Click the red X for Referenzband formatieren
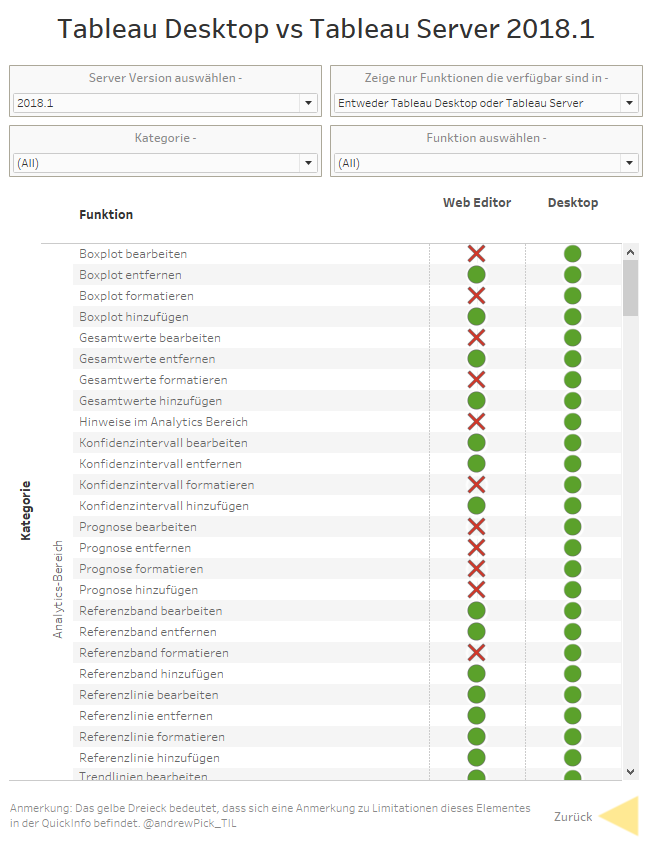650x860 pixels. (x=476, y=653)
